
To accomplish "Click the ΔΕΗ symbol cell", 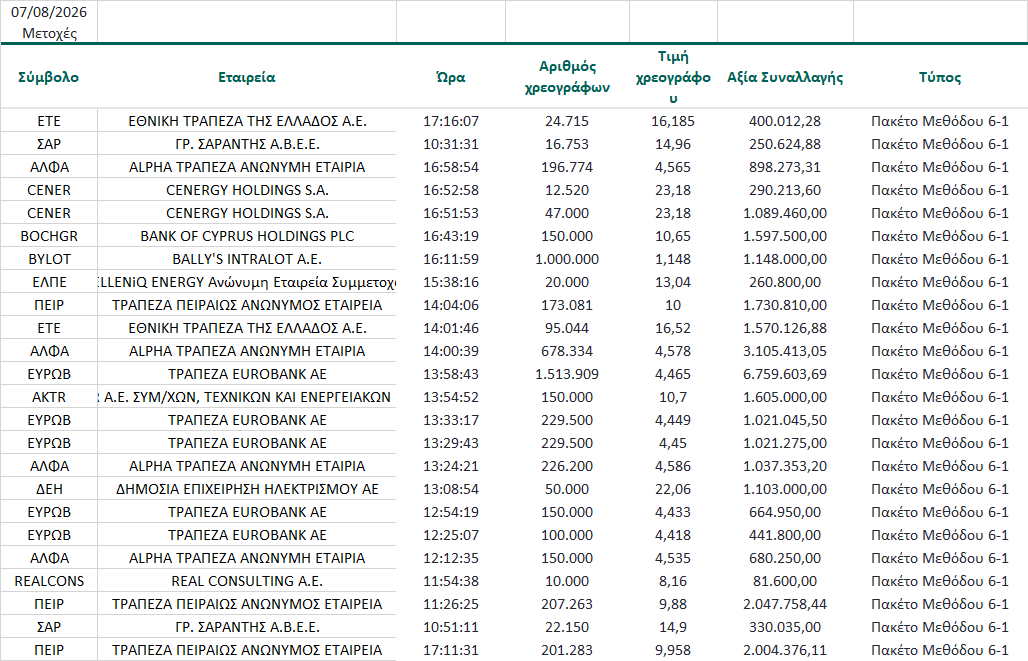I will pyautogui.click(x=49, y=489).
